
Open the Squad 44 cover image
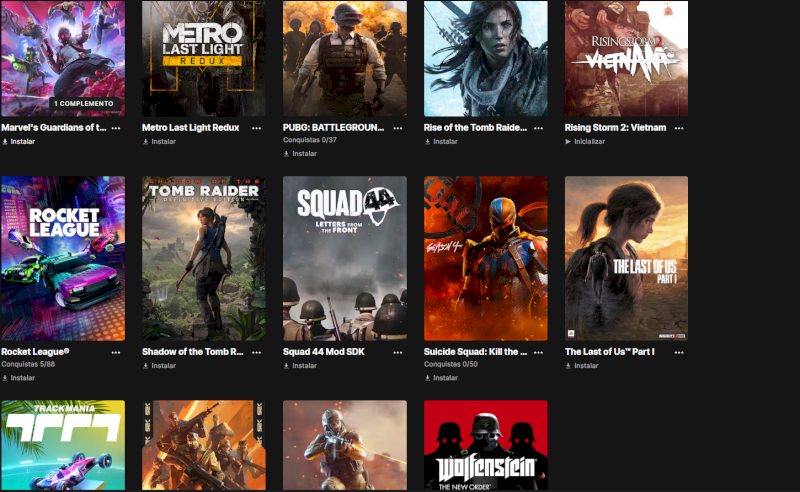pos(345,258)
